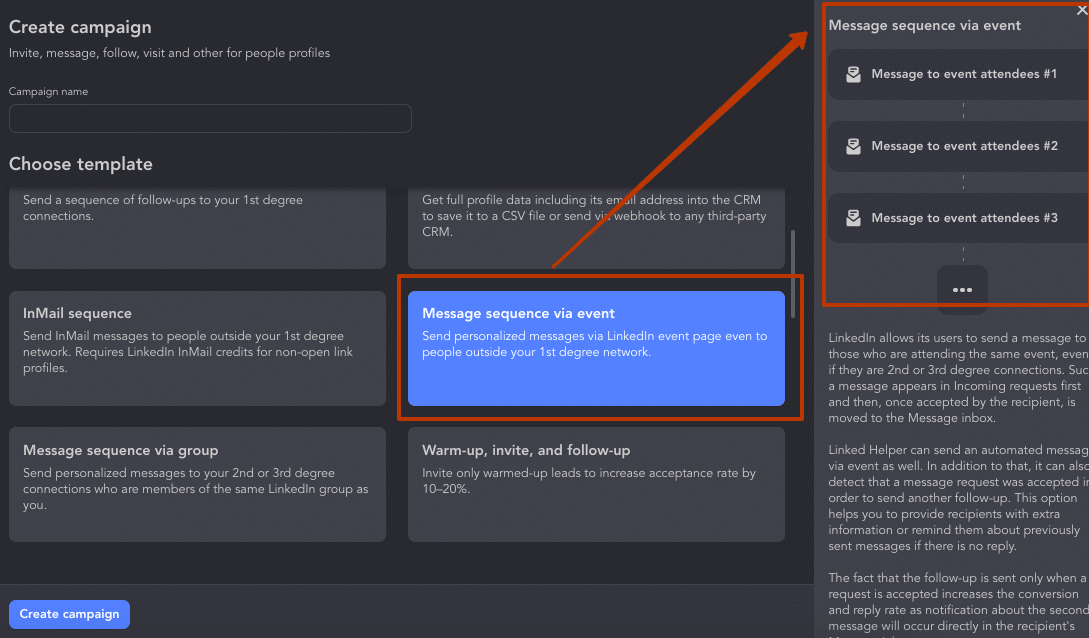The width and height of the screenshot is (1089, 638).
Task: Open the ellipsis button below the sequence steps
Action: coord(962,289)
